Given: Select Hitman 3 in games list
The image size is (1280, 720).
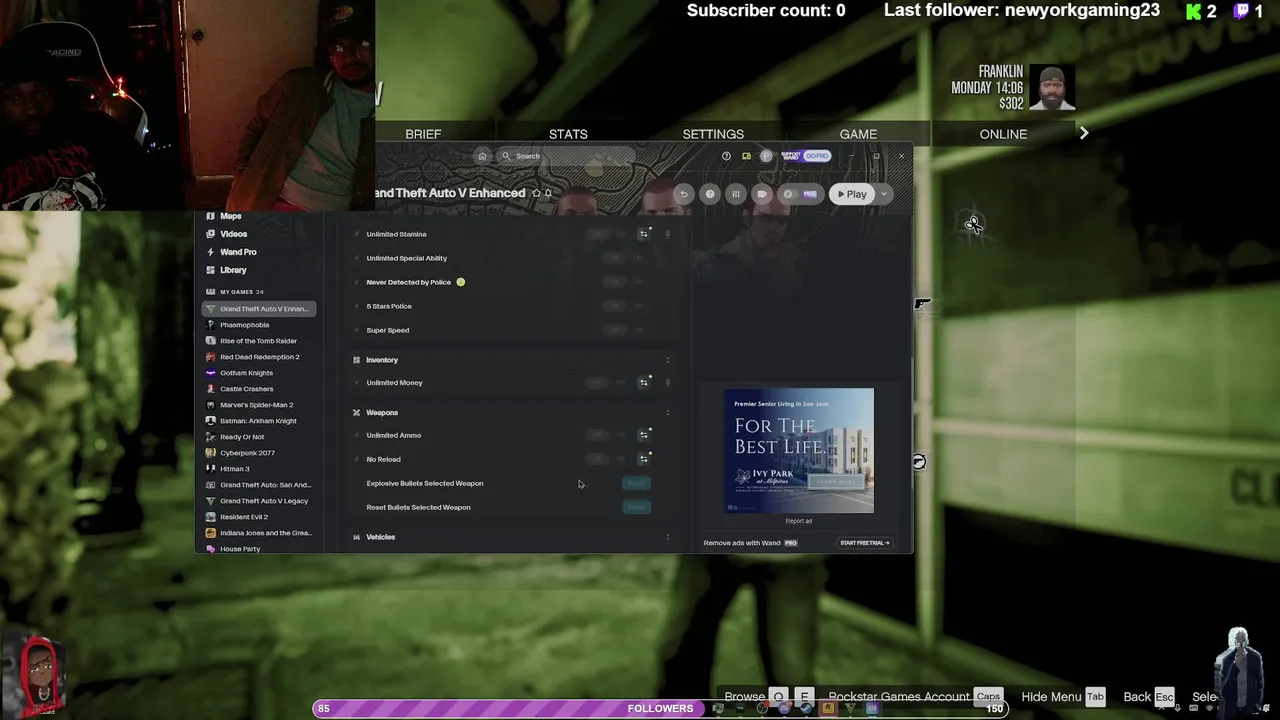Looking at the screenshot, I should [x=259, y=469].
